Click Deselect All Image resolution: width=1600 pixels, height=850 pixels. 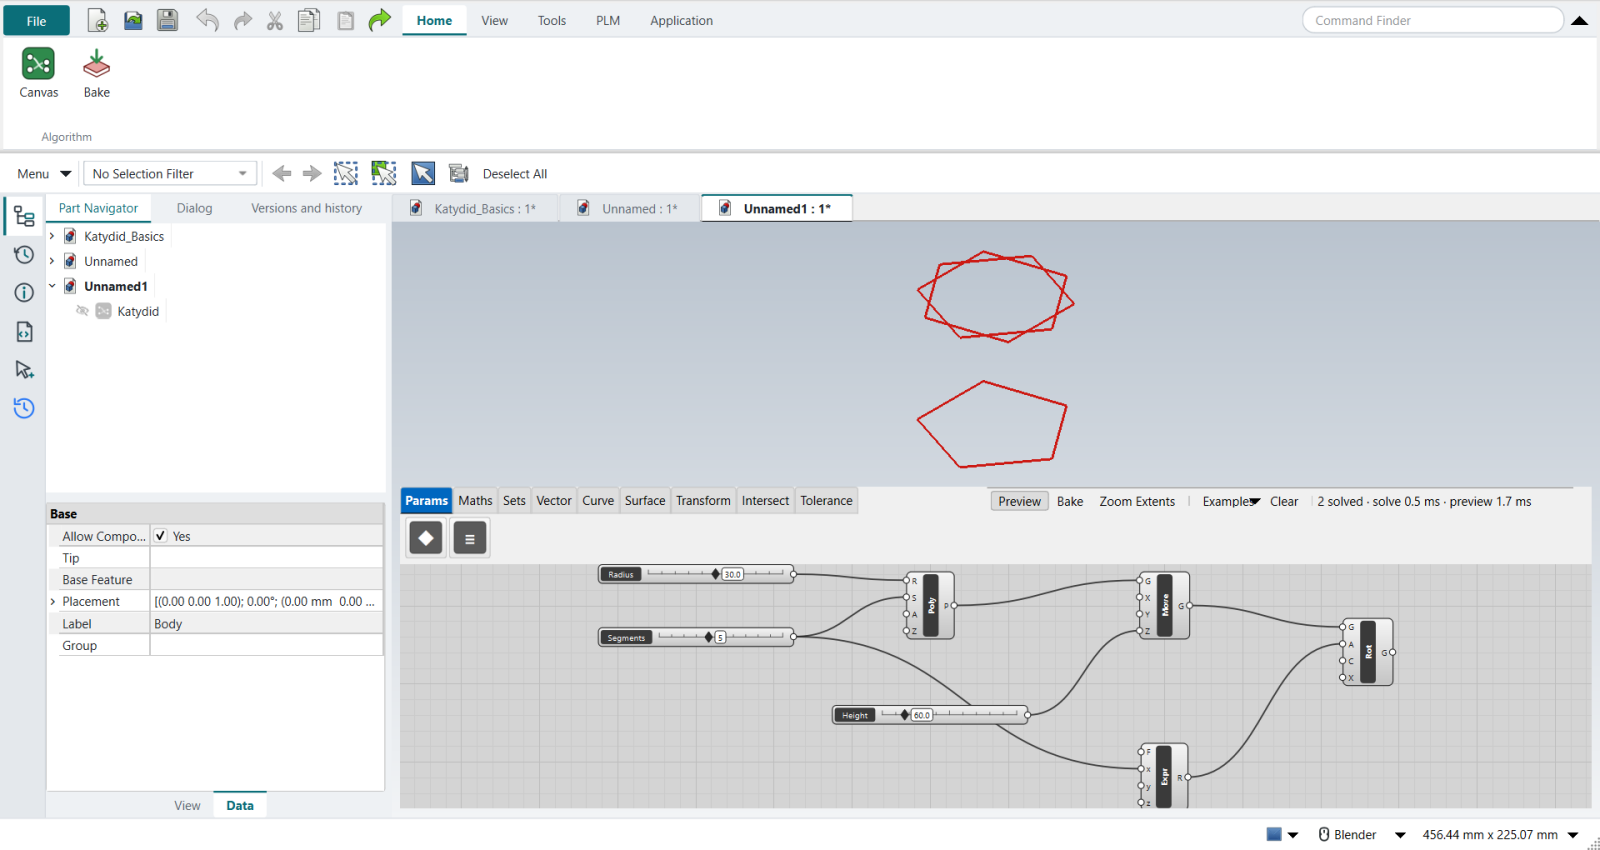click(514, 174)
